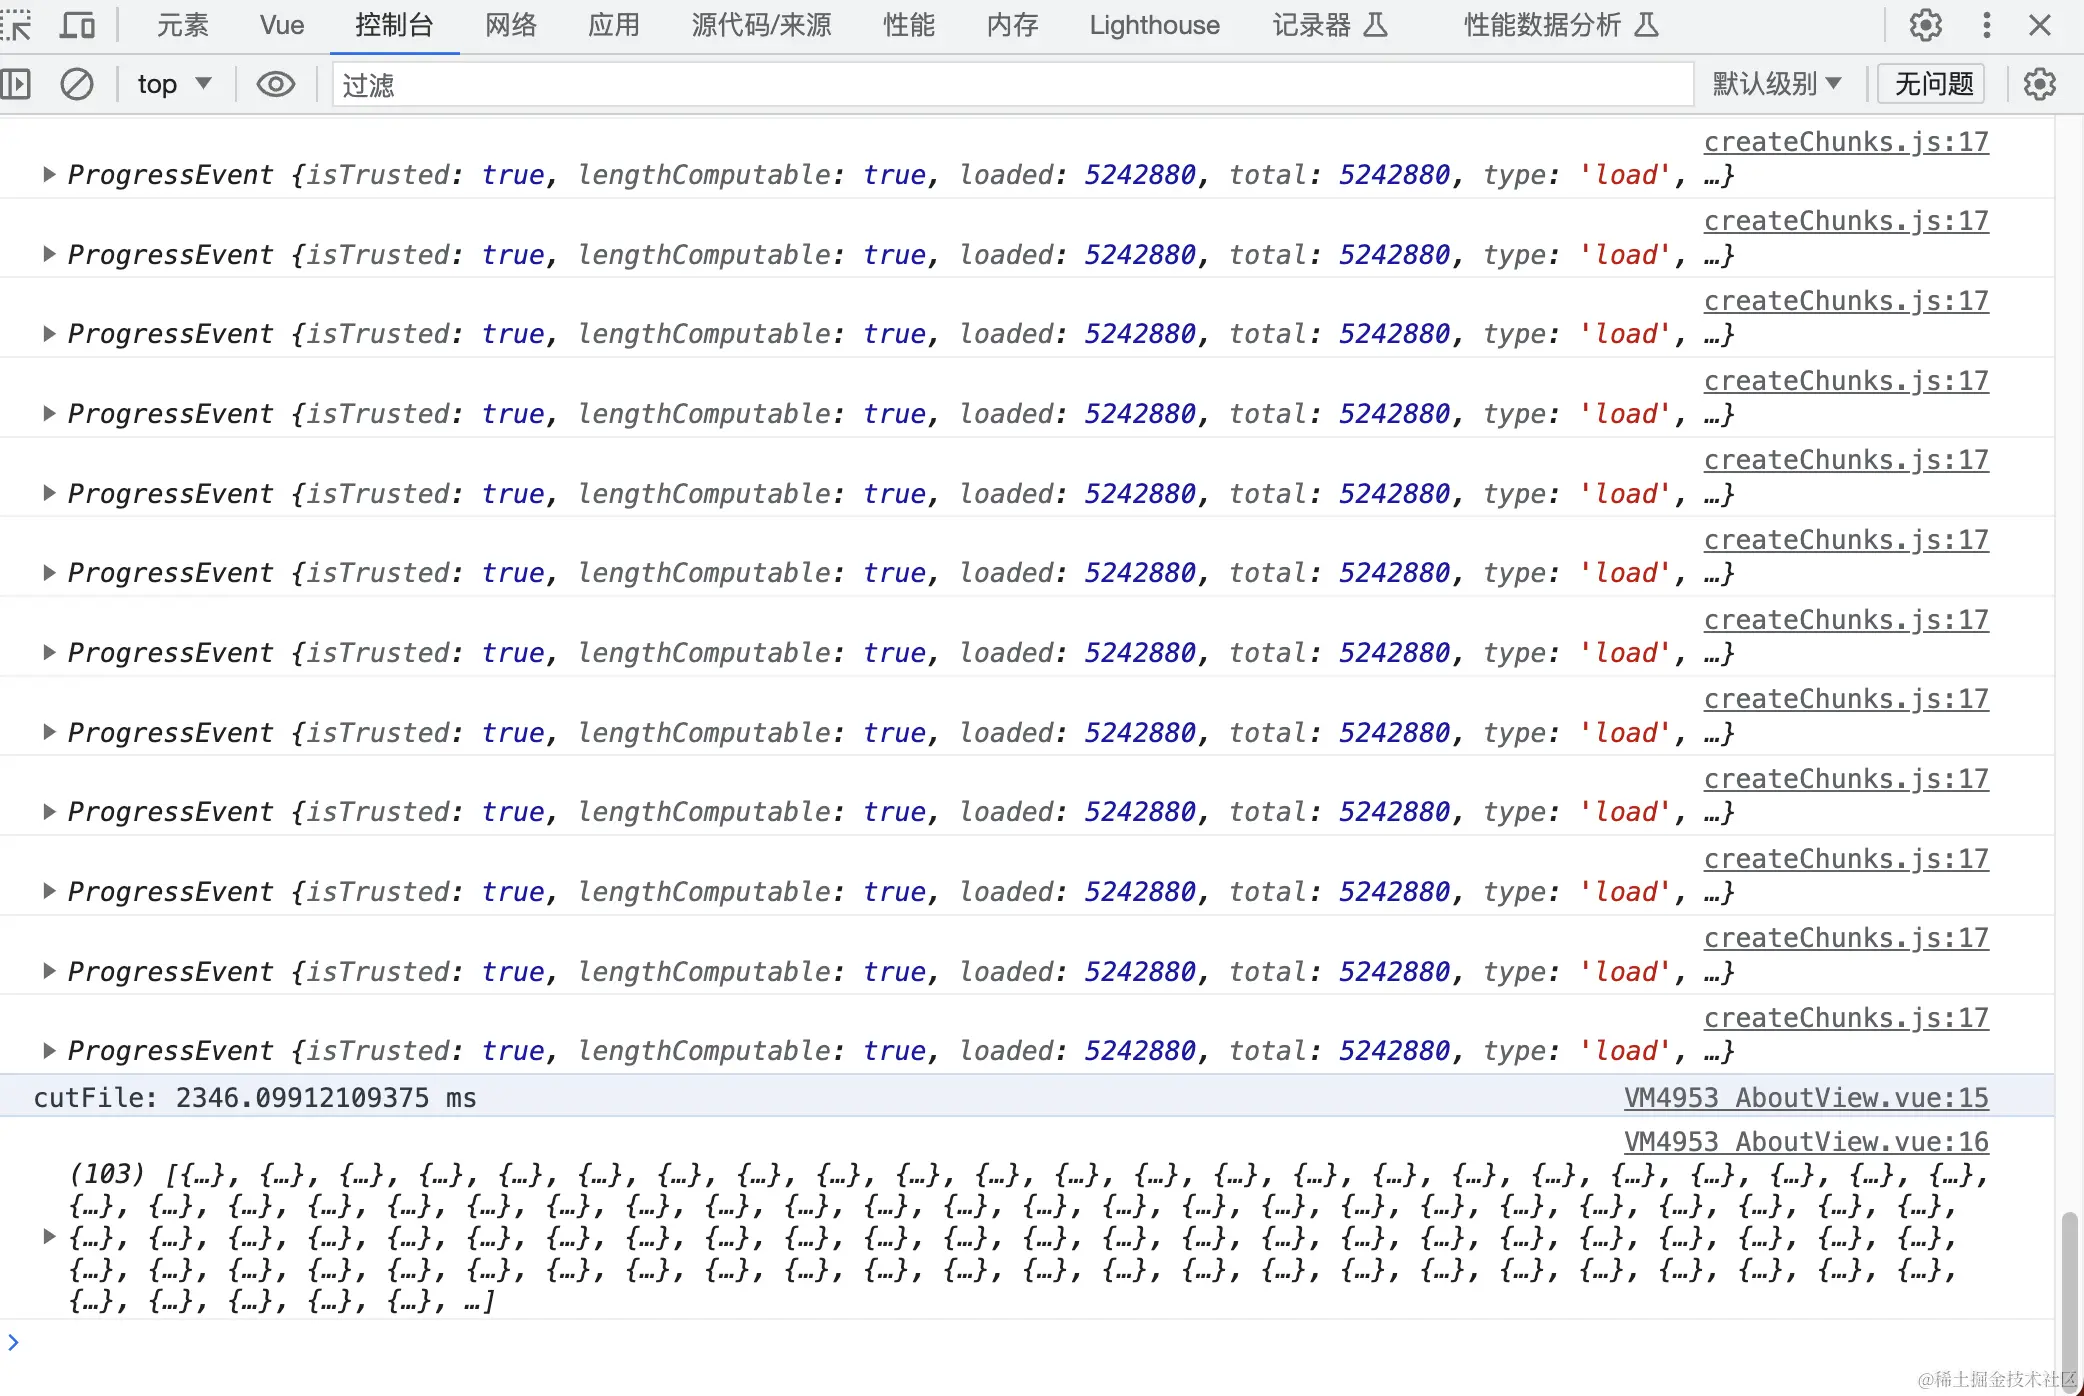The height and width of the screenshot is (1396, 2084).
Task: Open console settings gear at the right
Action: pos(2039,84)
